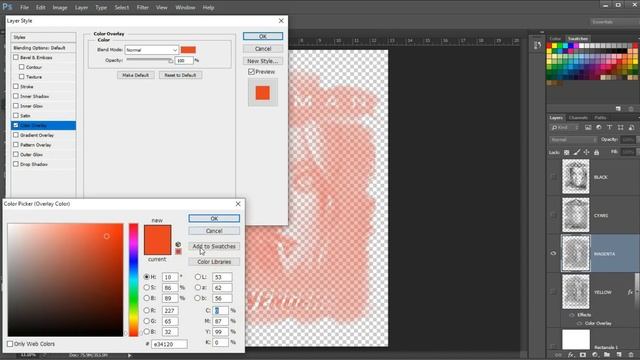Click New Style... button in Layer Style
640x360 pixels.
(263, 61)
